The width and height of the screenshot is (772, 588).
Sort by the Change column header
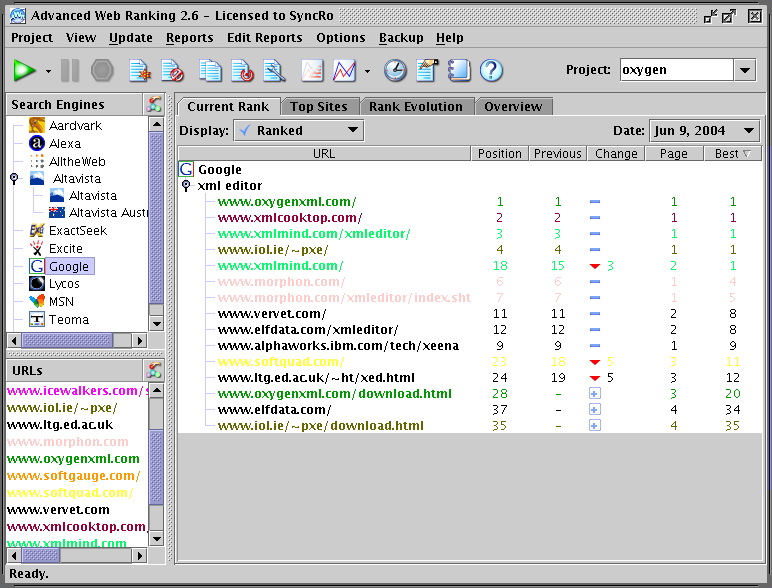click(x=616, y=154)
